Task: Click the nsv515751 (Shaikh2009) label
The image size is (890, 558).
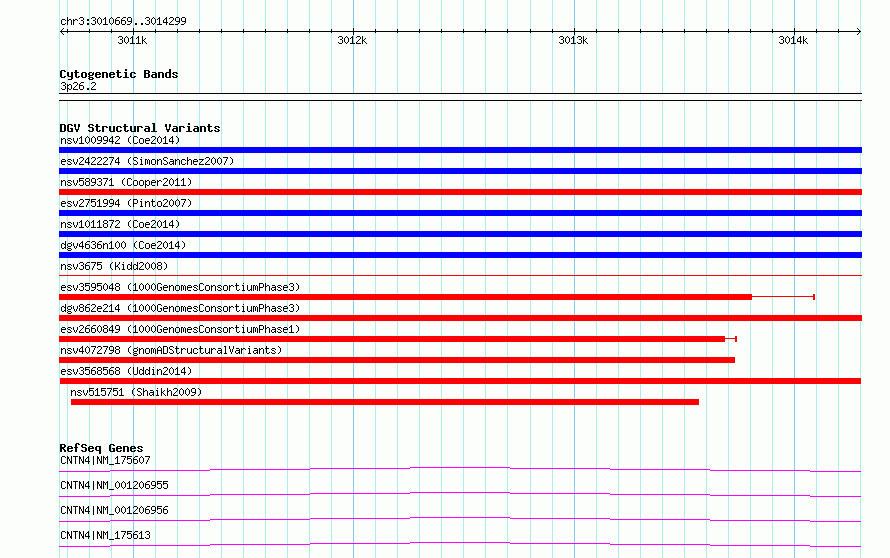Action: pyautogui.click(x=136, y=392)
